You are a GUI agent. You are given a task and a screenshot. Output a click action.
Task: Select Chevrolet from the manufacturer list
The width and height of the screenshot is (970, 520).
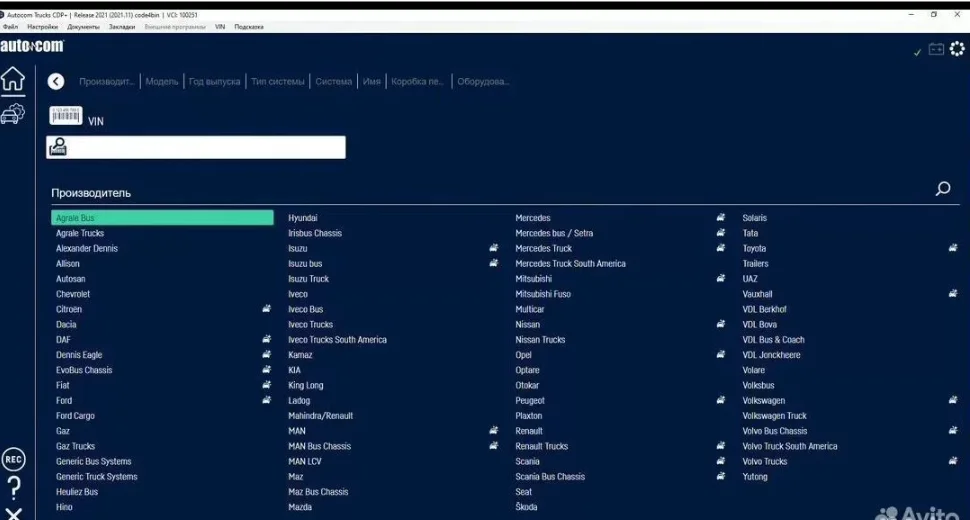pyautogui.click(x=73, y=294)
